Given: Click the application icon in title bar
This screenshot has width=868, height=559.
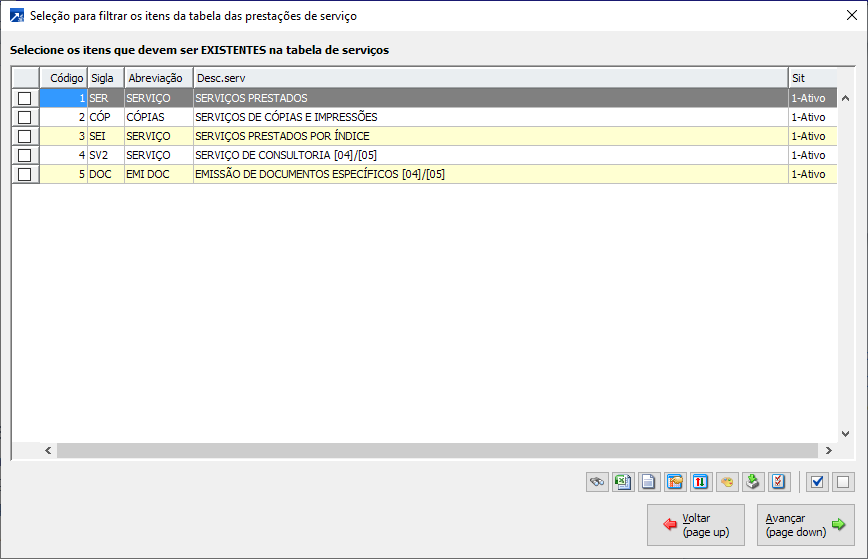Looking at the screenshot, I should click(17, 15).
